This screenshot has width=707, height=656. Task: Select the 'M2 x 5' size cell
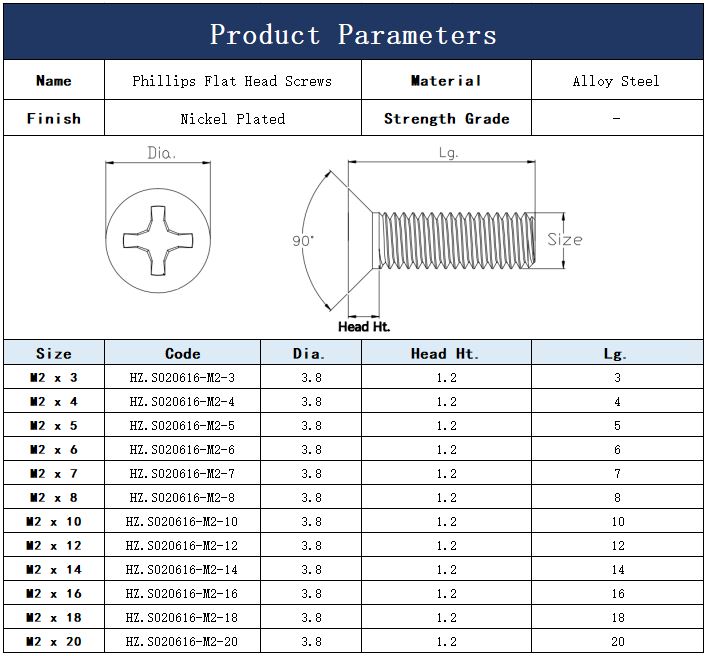[x=54, y=425]
